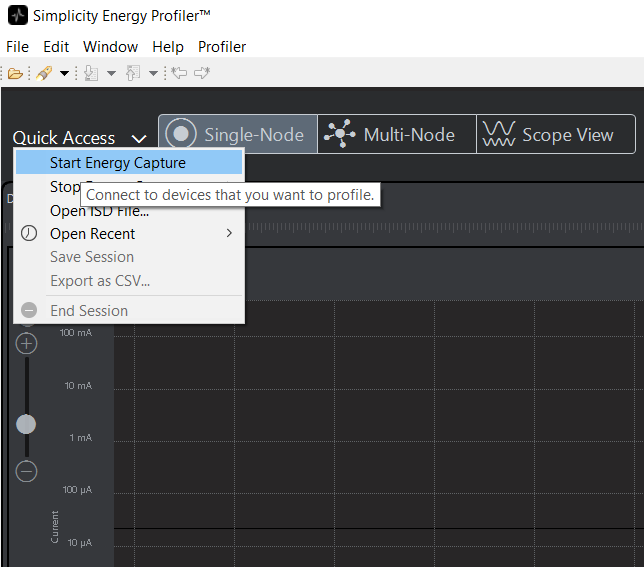
Task: Click the zoom out minus icon on current axis
Action: point(27,471)
